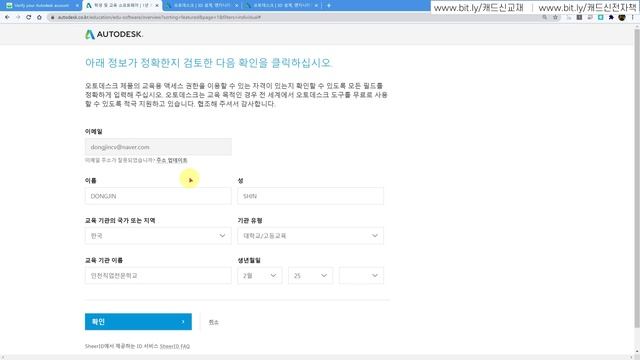Open the Chrome three-dot menu

coord(633,17)
